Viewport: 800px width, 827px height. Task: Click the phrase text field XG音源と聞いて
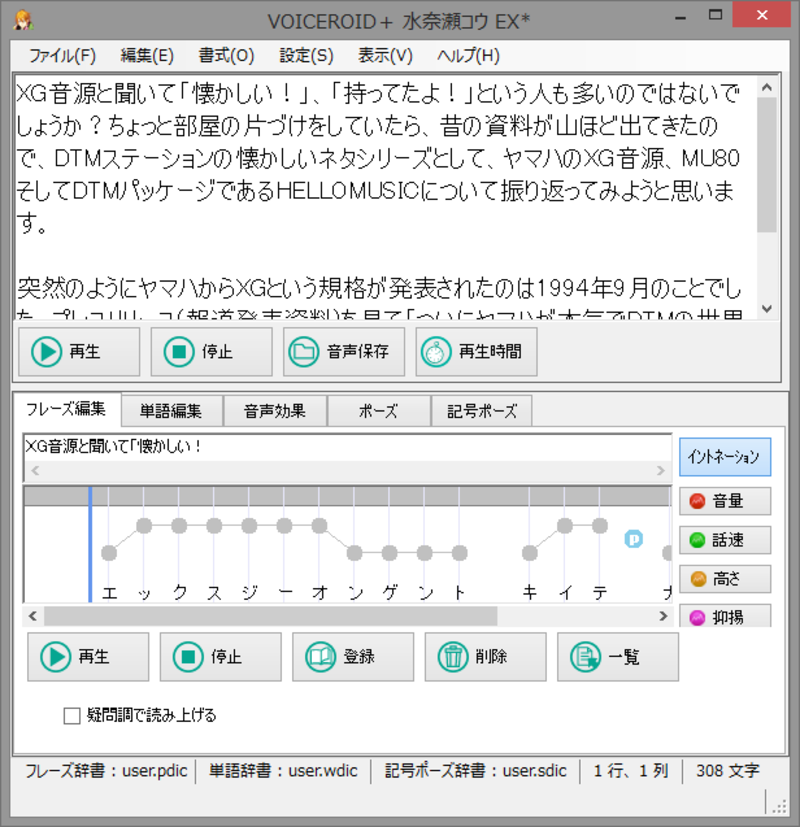point(347,447)
